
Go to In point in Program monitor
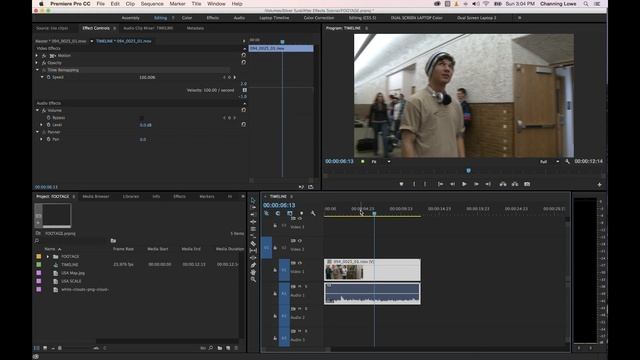coord(440,184)
